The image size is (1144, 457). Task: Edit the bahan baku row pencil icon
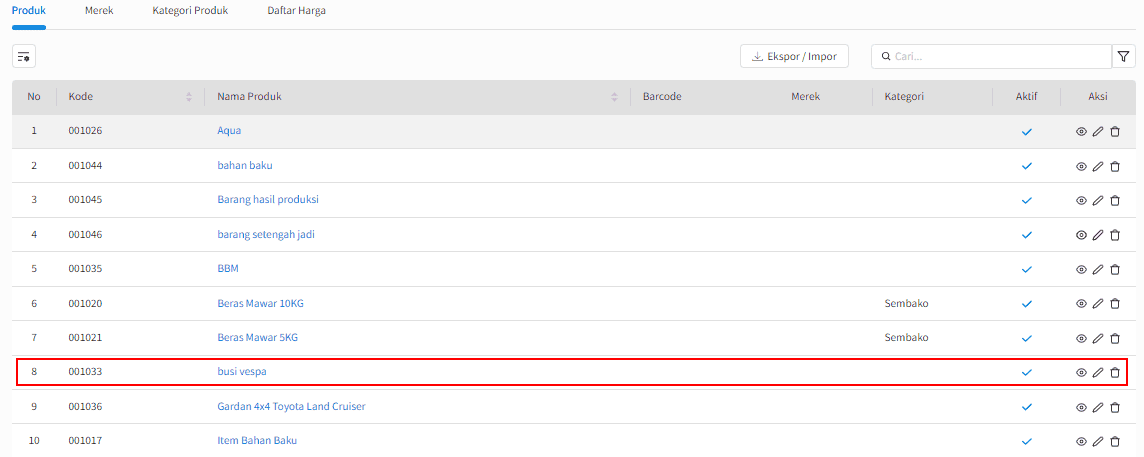coord(1098,166)
